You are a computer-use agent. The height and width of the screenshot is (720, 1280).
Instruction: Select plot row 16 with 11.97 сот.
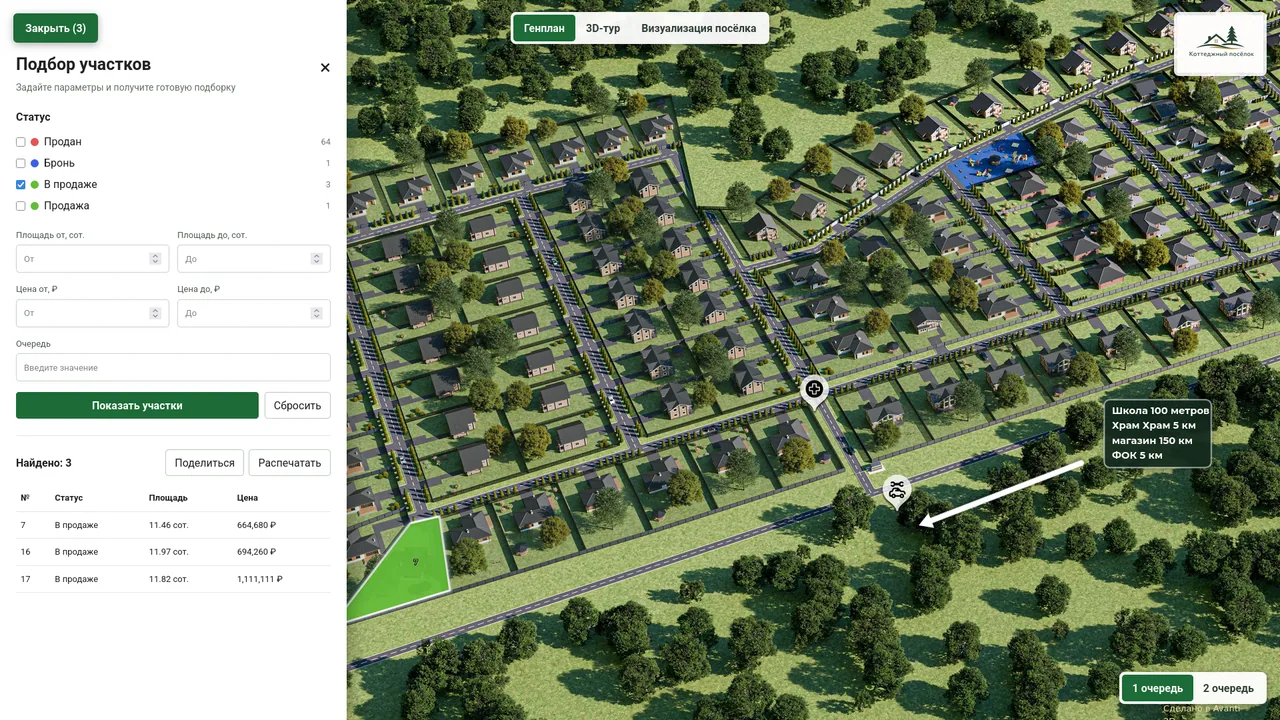pyautogui.click(x=173, y=552)
